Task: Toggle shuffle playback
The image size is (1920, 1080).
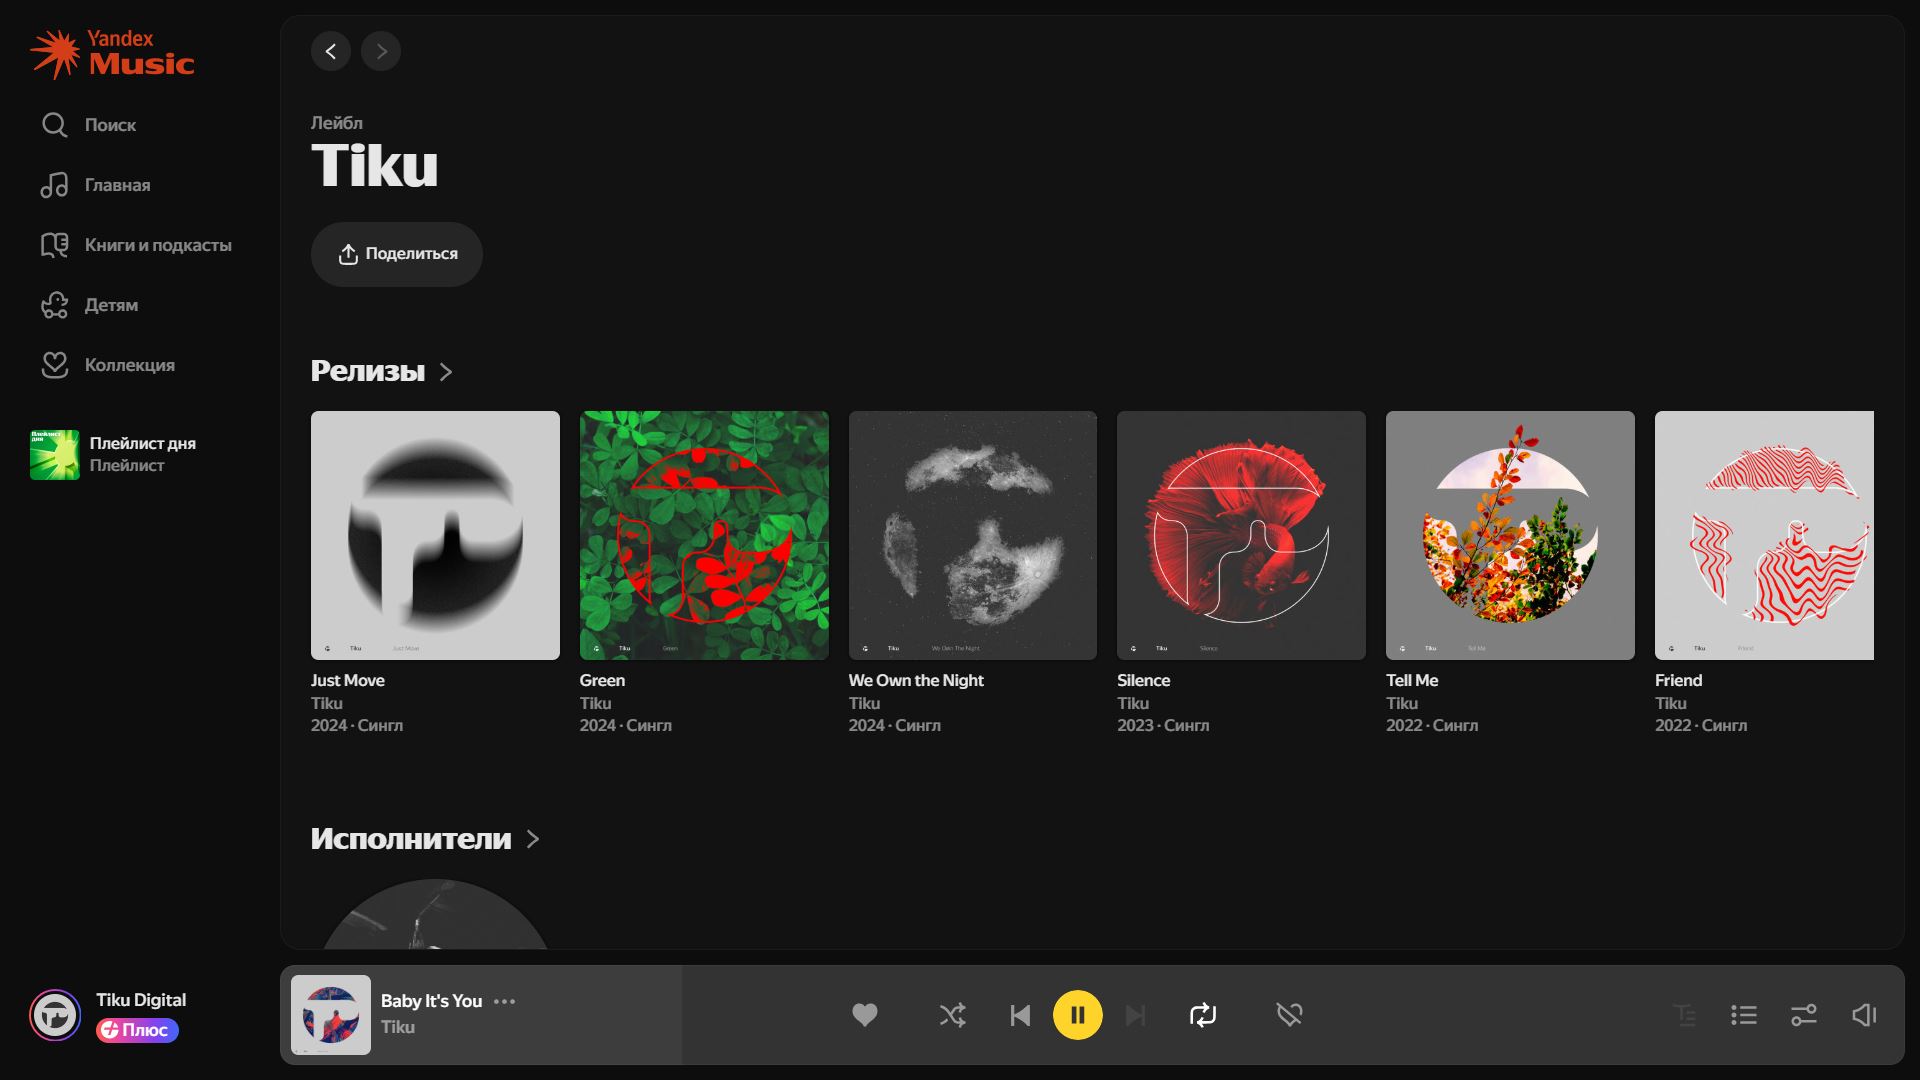Action: 952,1015
